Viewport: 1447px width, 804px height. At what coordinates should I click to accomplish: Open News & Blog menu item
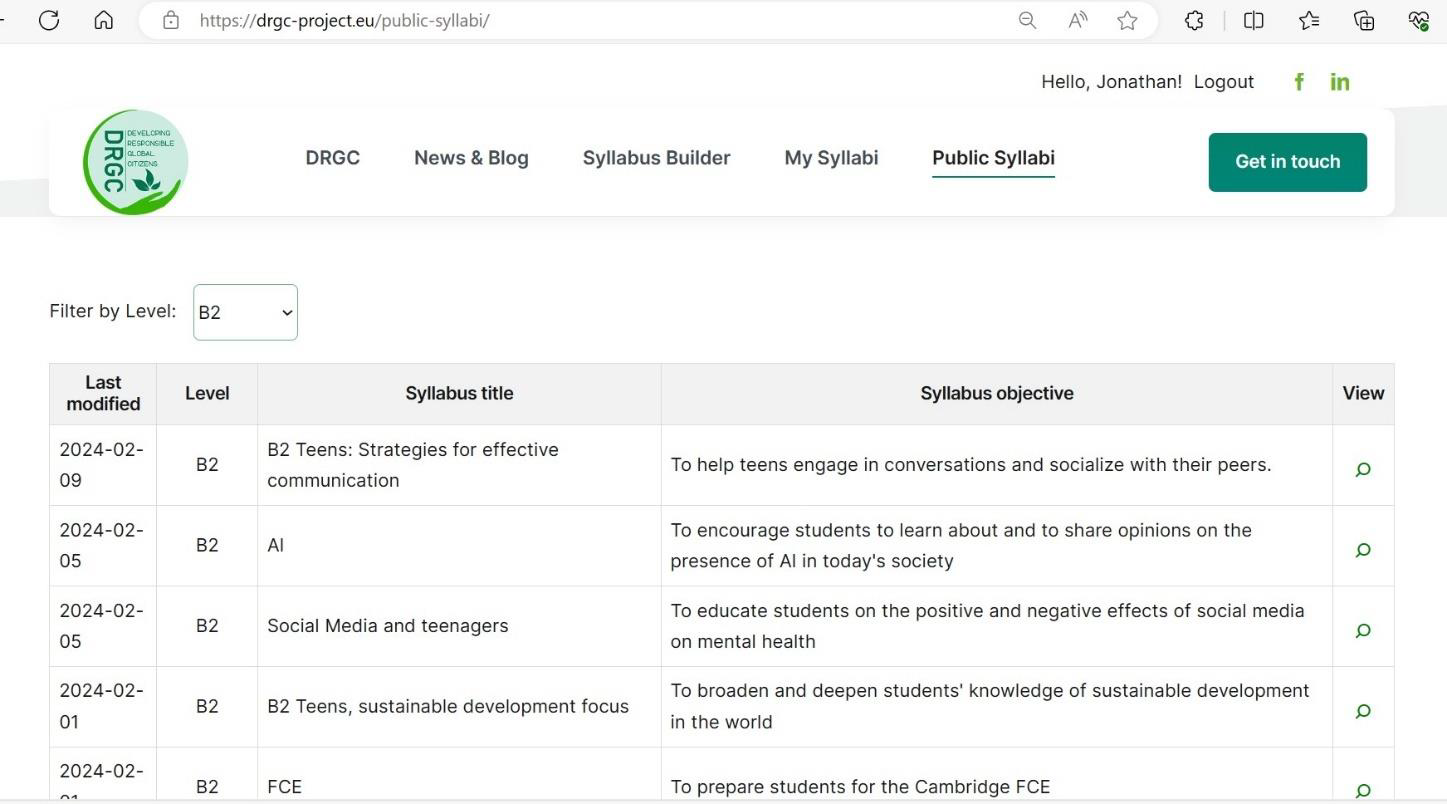pos(471,158)
